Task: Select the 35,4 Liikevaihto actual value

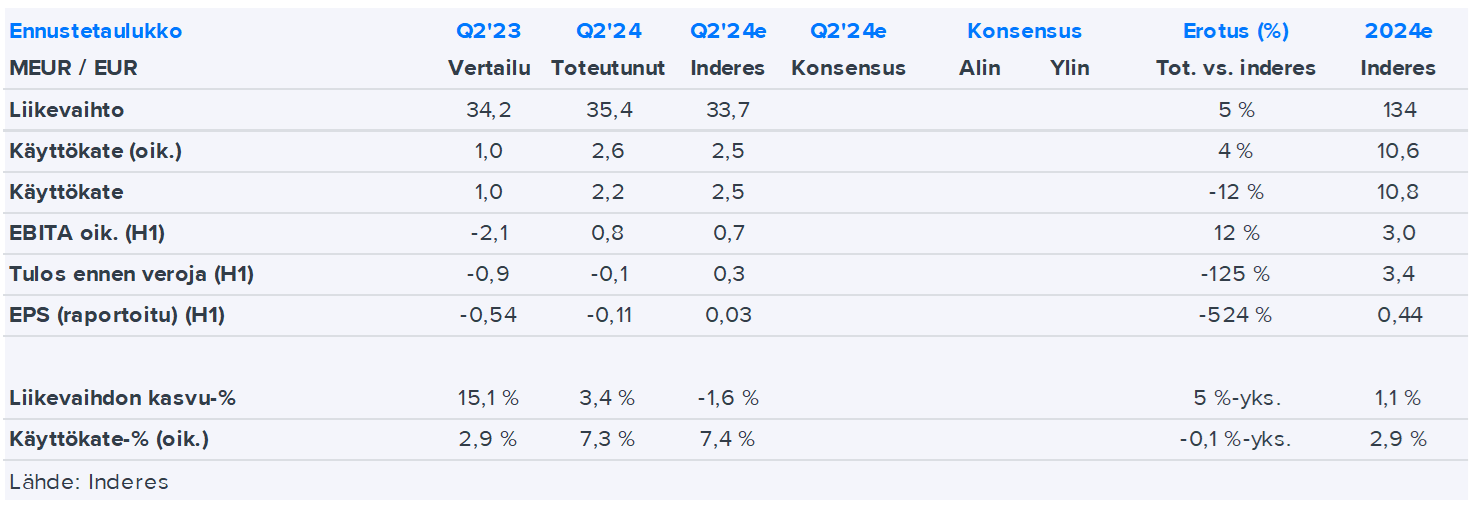Action: pos(609,110)
